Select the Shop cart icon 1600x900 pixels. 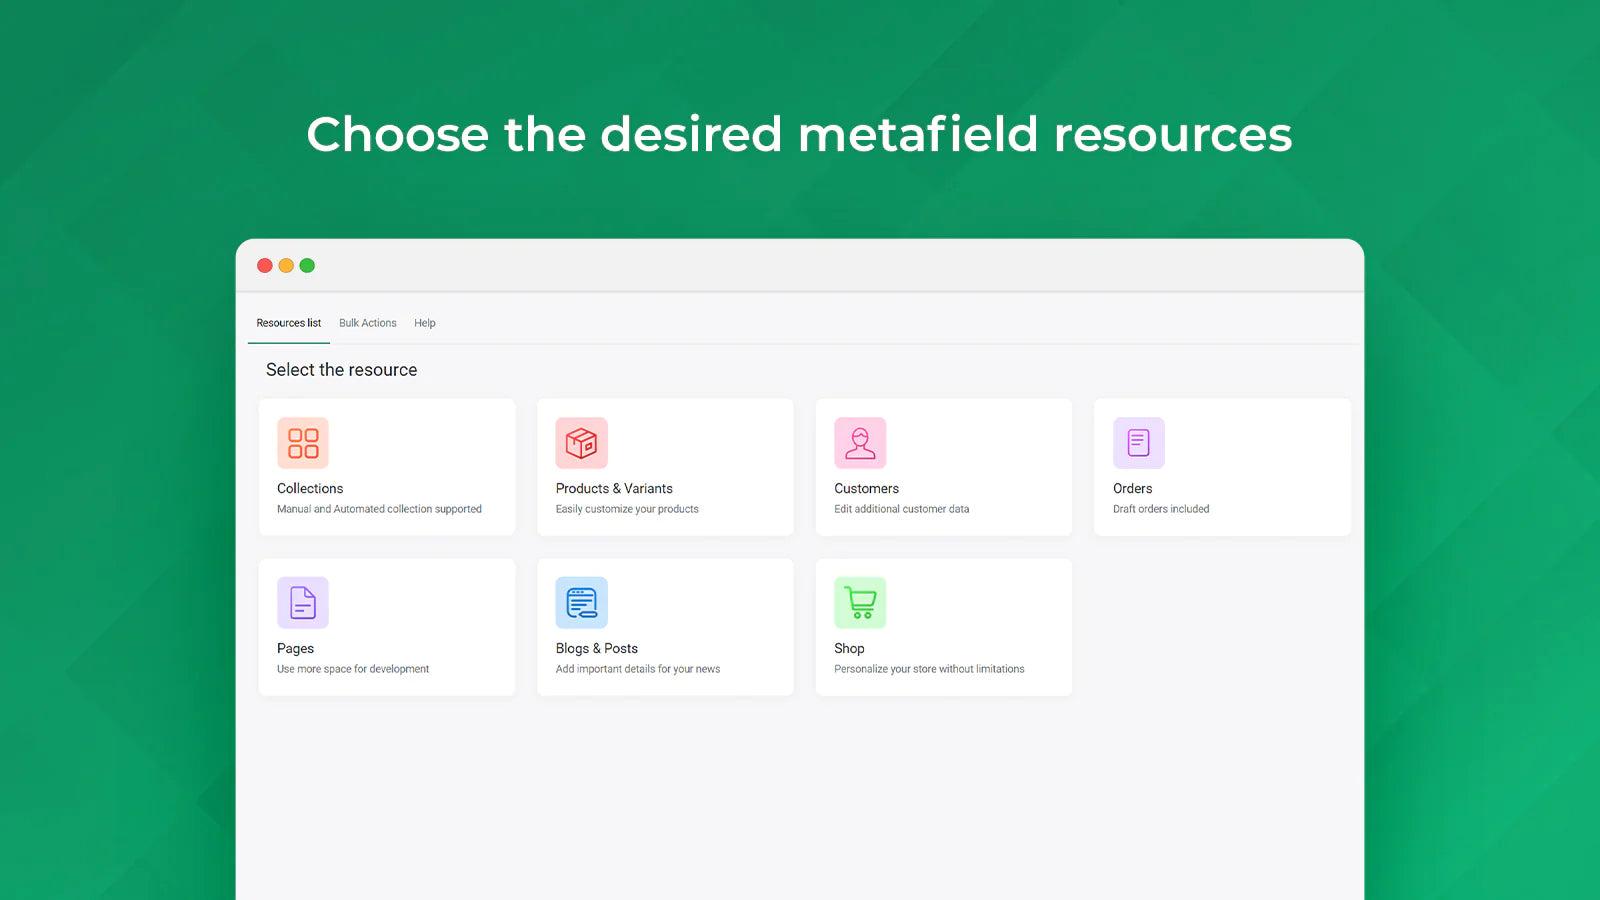tap(860, 602)
